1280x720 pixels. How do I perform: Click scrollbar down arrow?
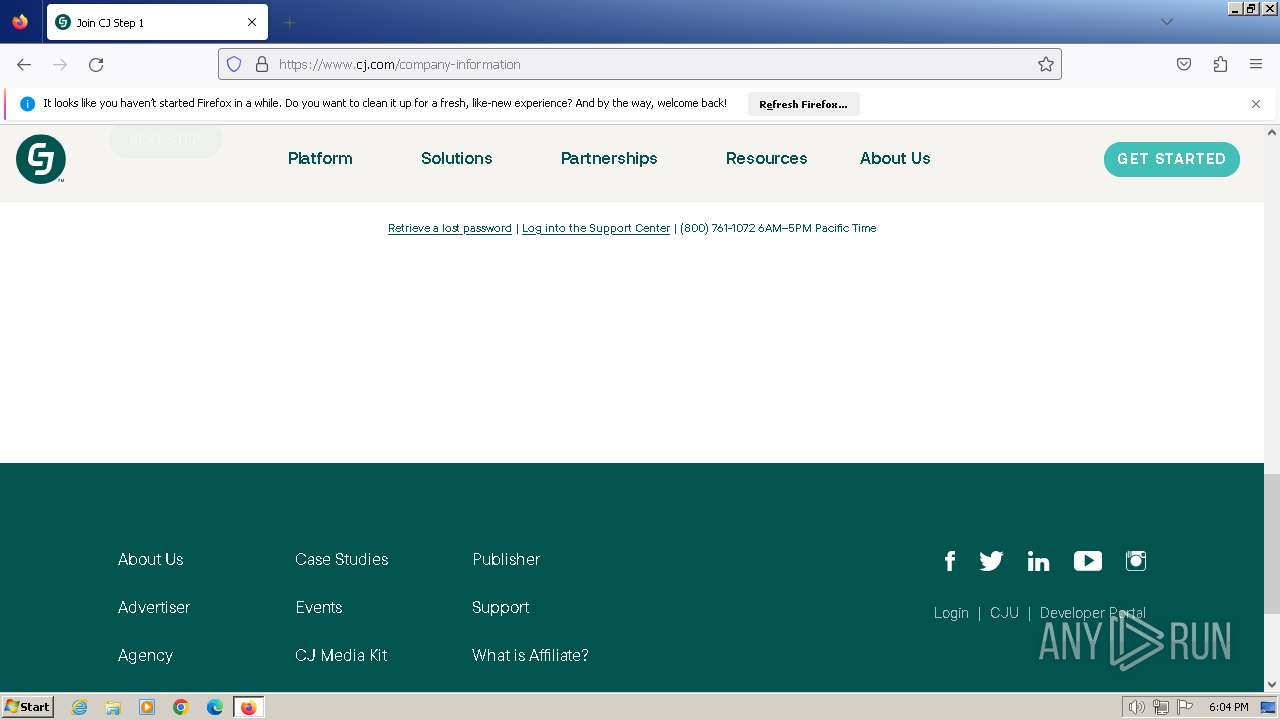[1272, 685]
